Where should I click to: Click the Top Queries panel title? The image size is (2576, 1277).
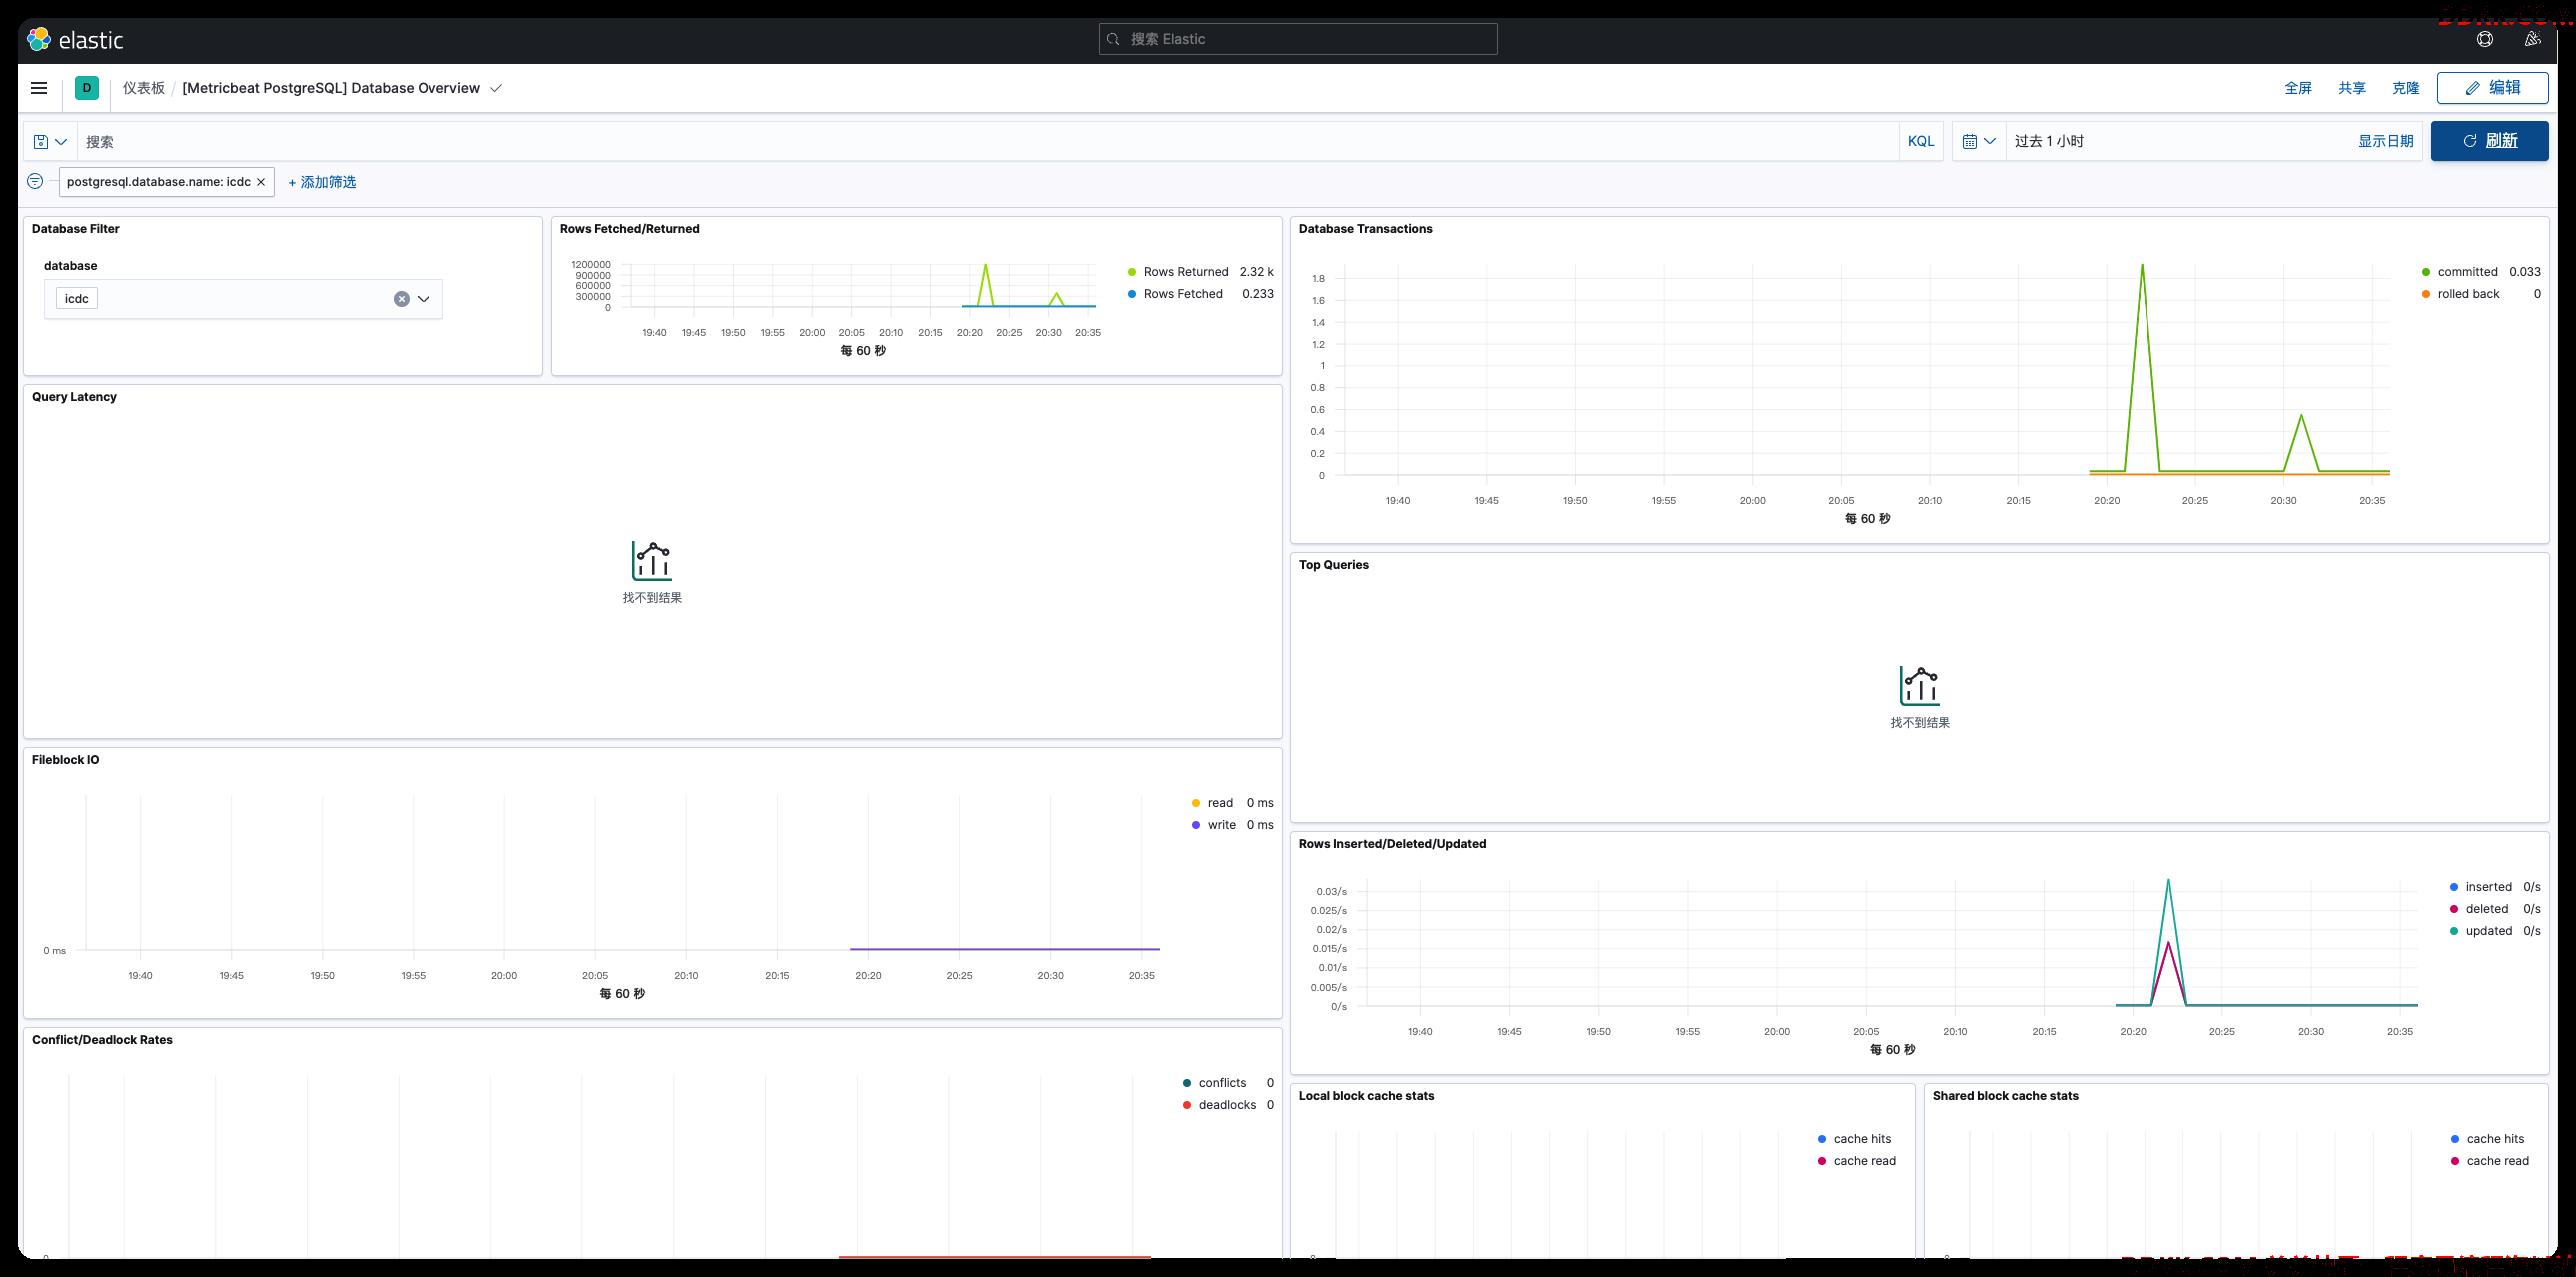pos(1334,565)
